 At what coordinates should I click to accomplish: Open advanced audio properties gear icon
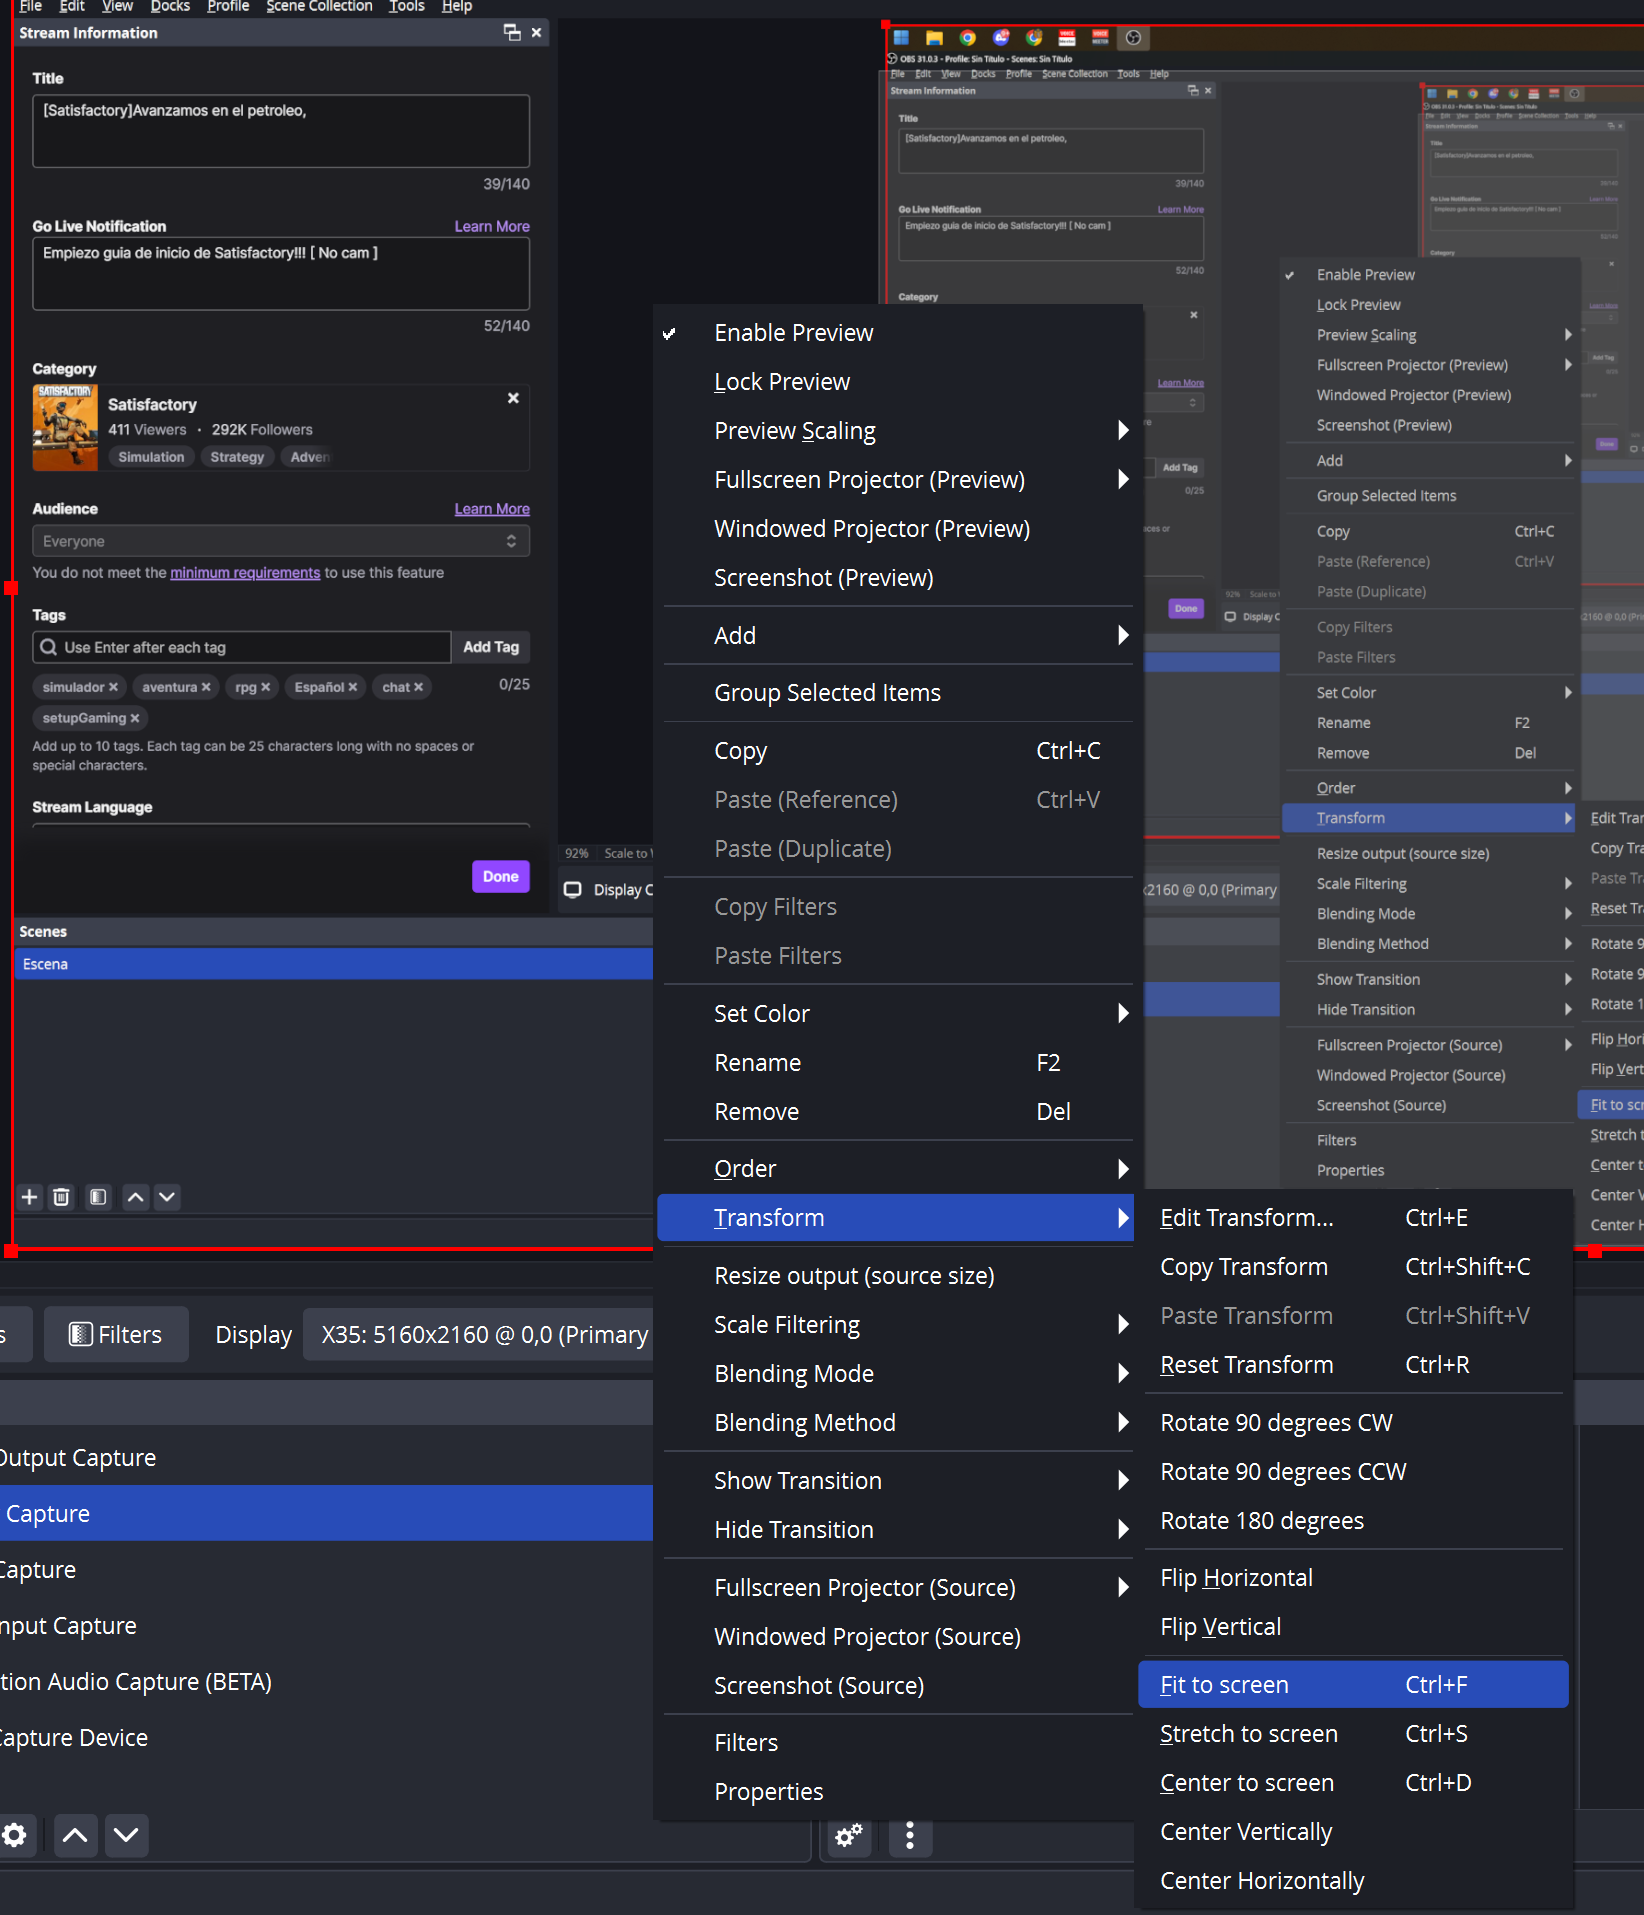[x=849, y=1835]
